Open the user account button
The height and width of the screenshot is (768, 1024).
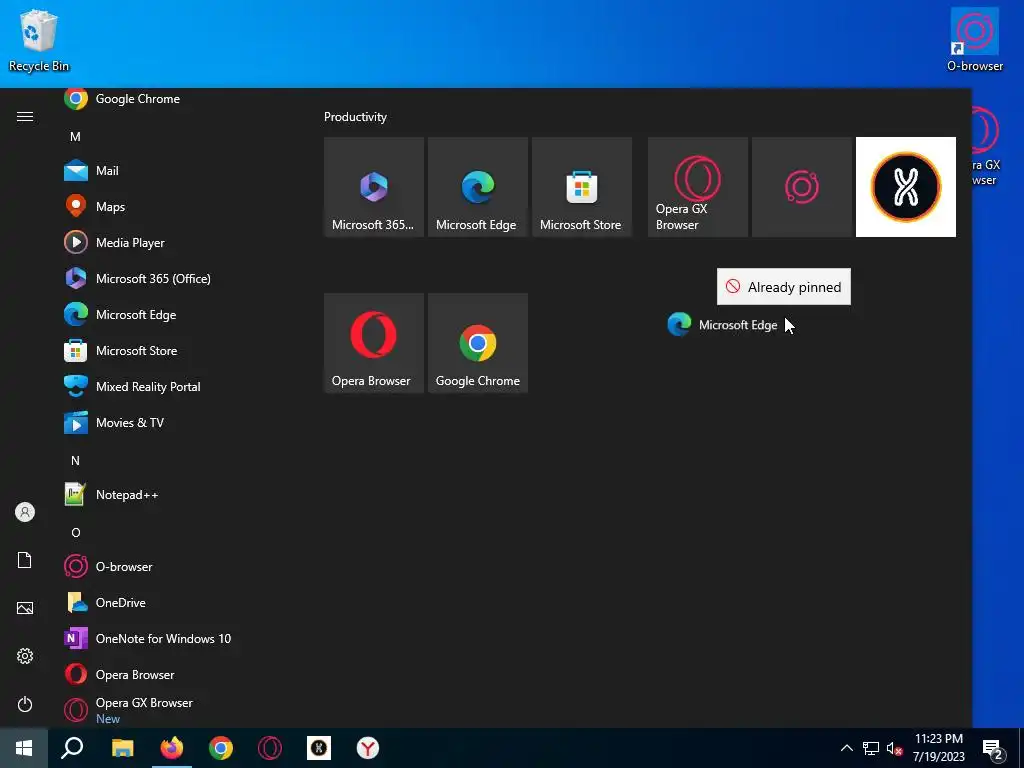[x=25, y=512]
